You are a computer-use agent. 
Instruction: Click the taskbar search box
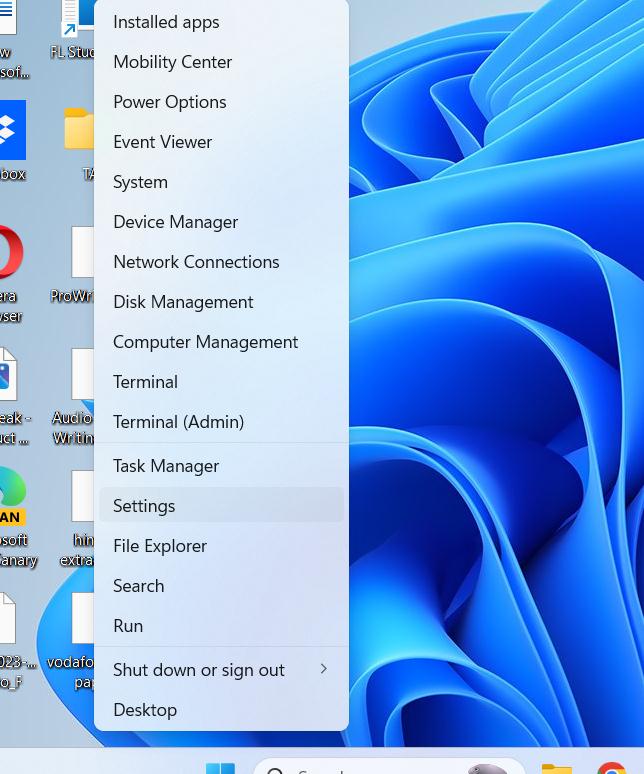pyautogui.click(x=388, y=767)
